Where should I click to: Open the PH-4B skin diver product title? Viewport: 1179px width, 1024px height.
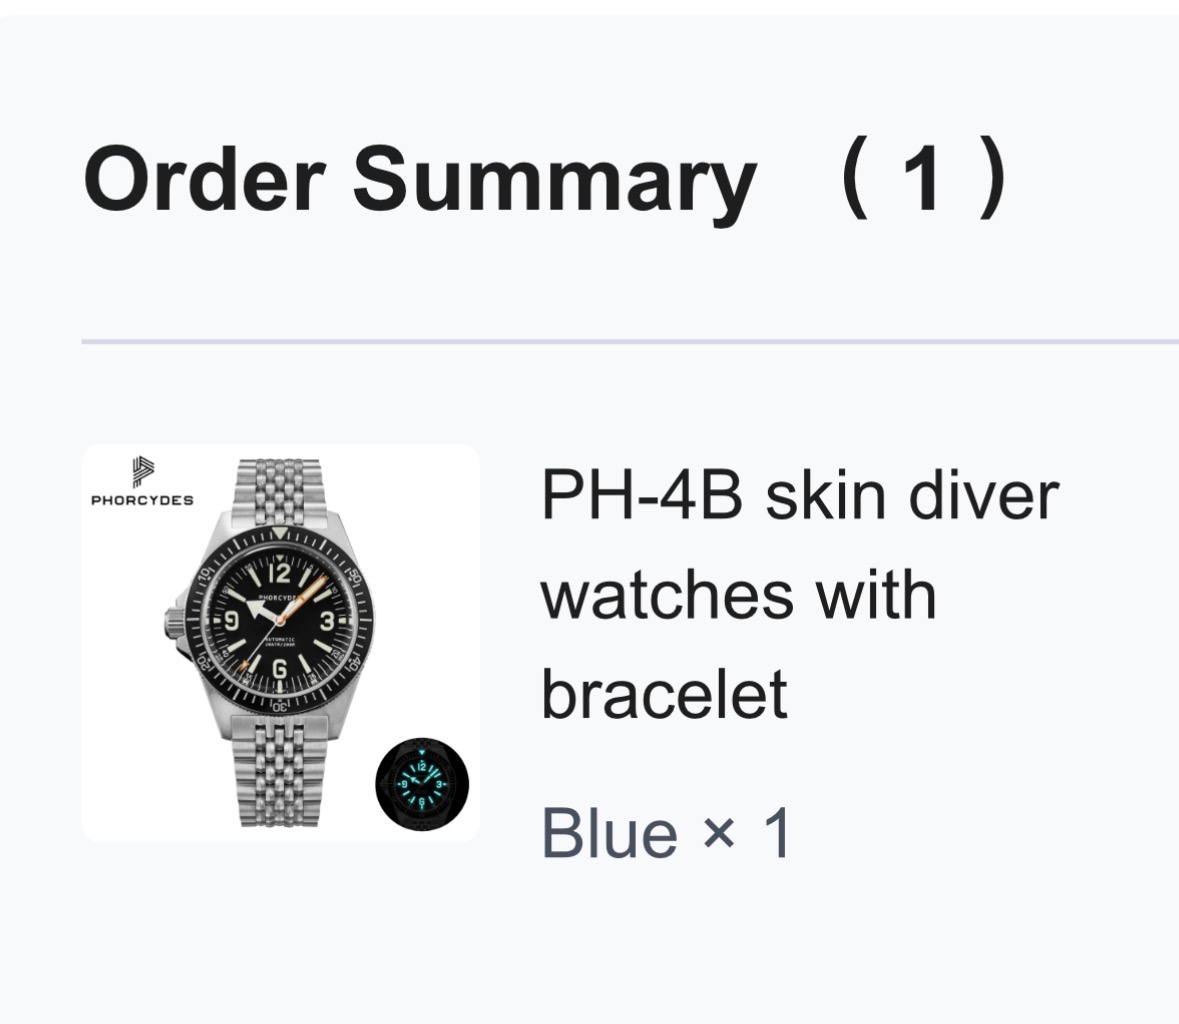tap(798, 496)
